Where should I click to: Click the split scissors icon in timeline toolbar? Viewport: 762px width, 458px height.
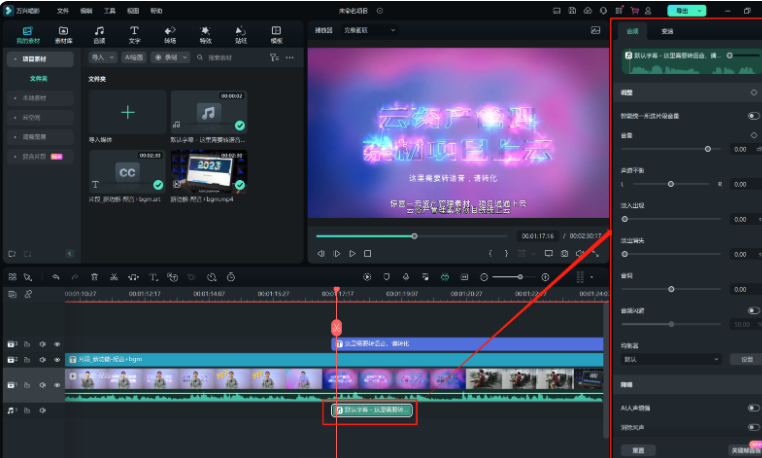click(x=114, y=276)
